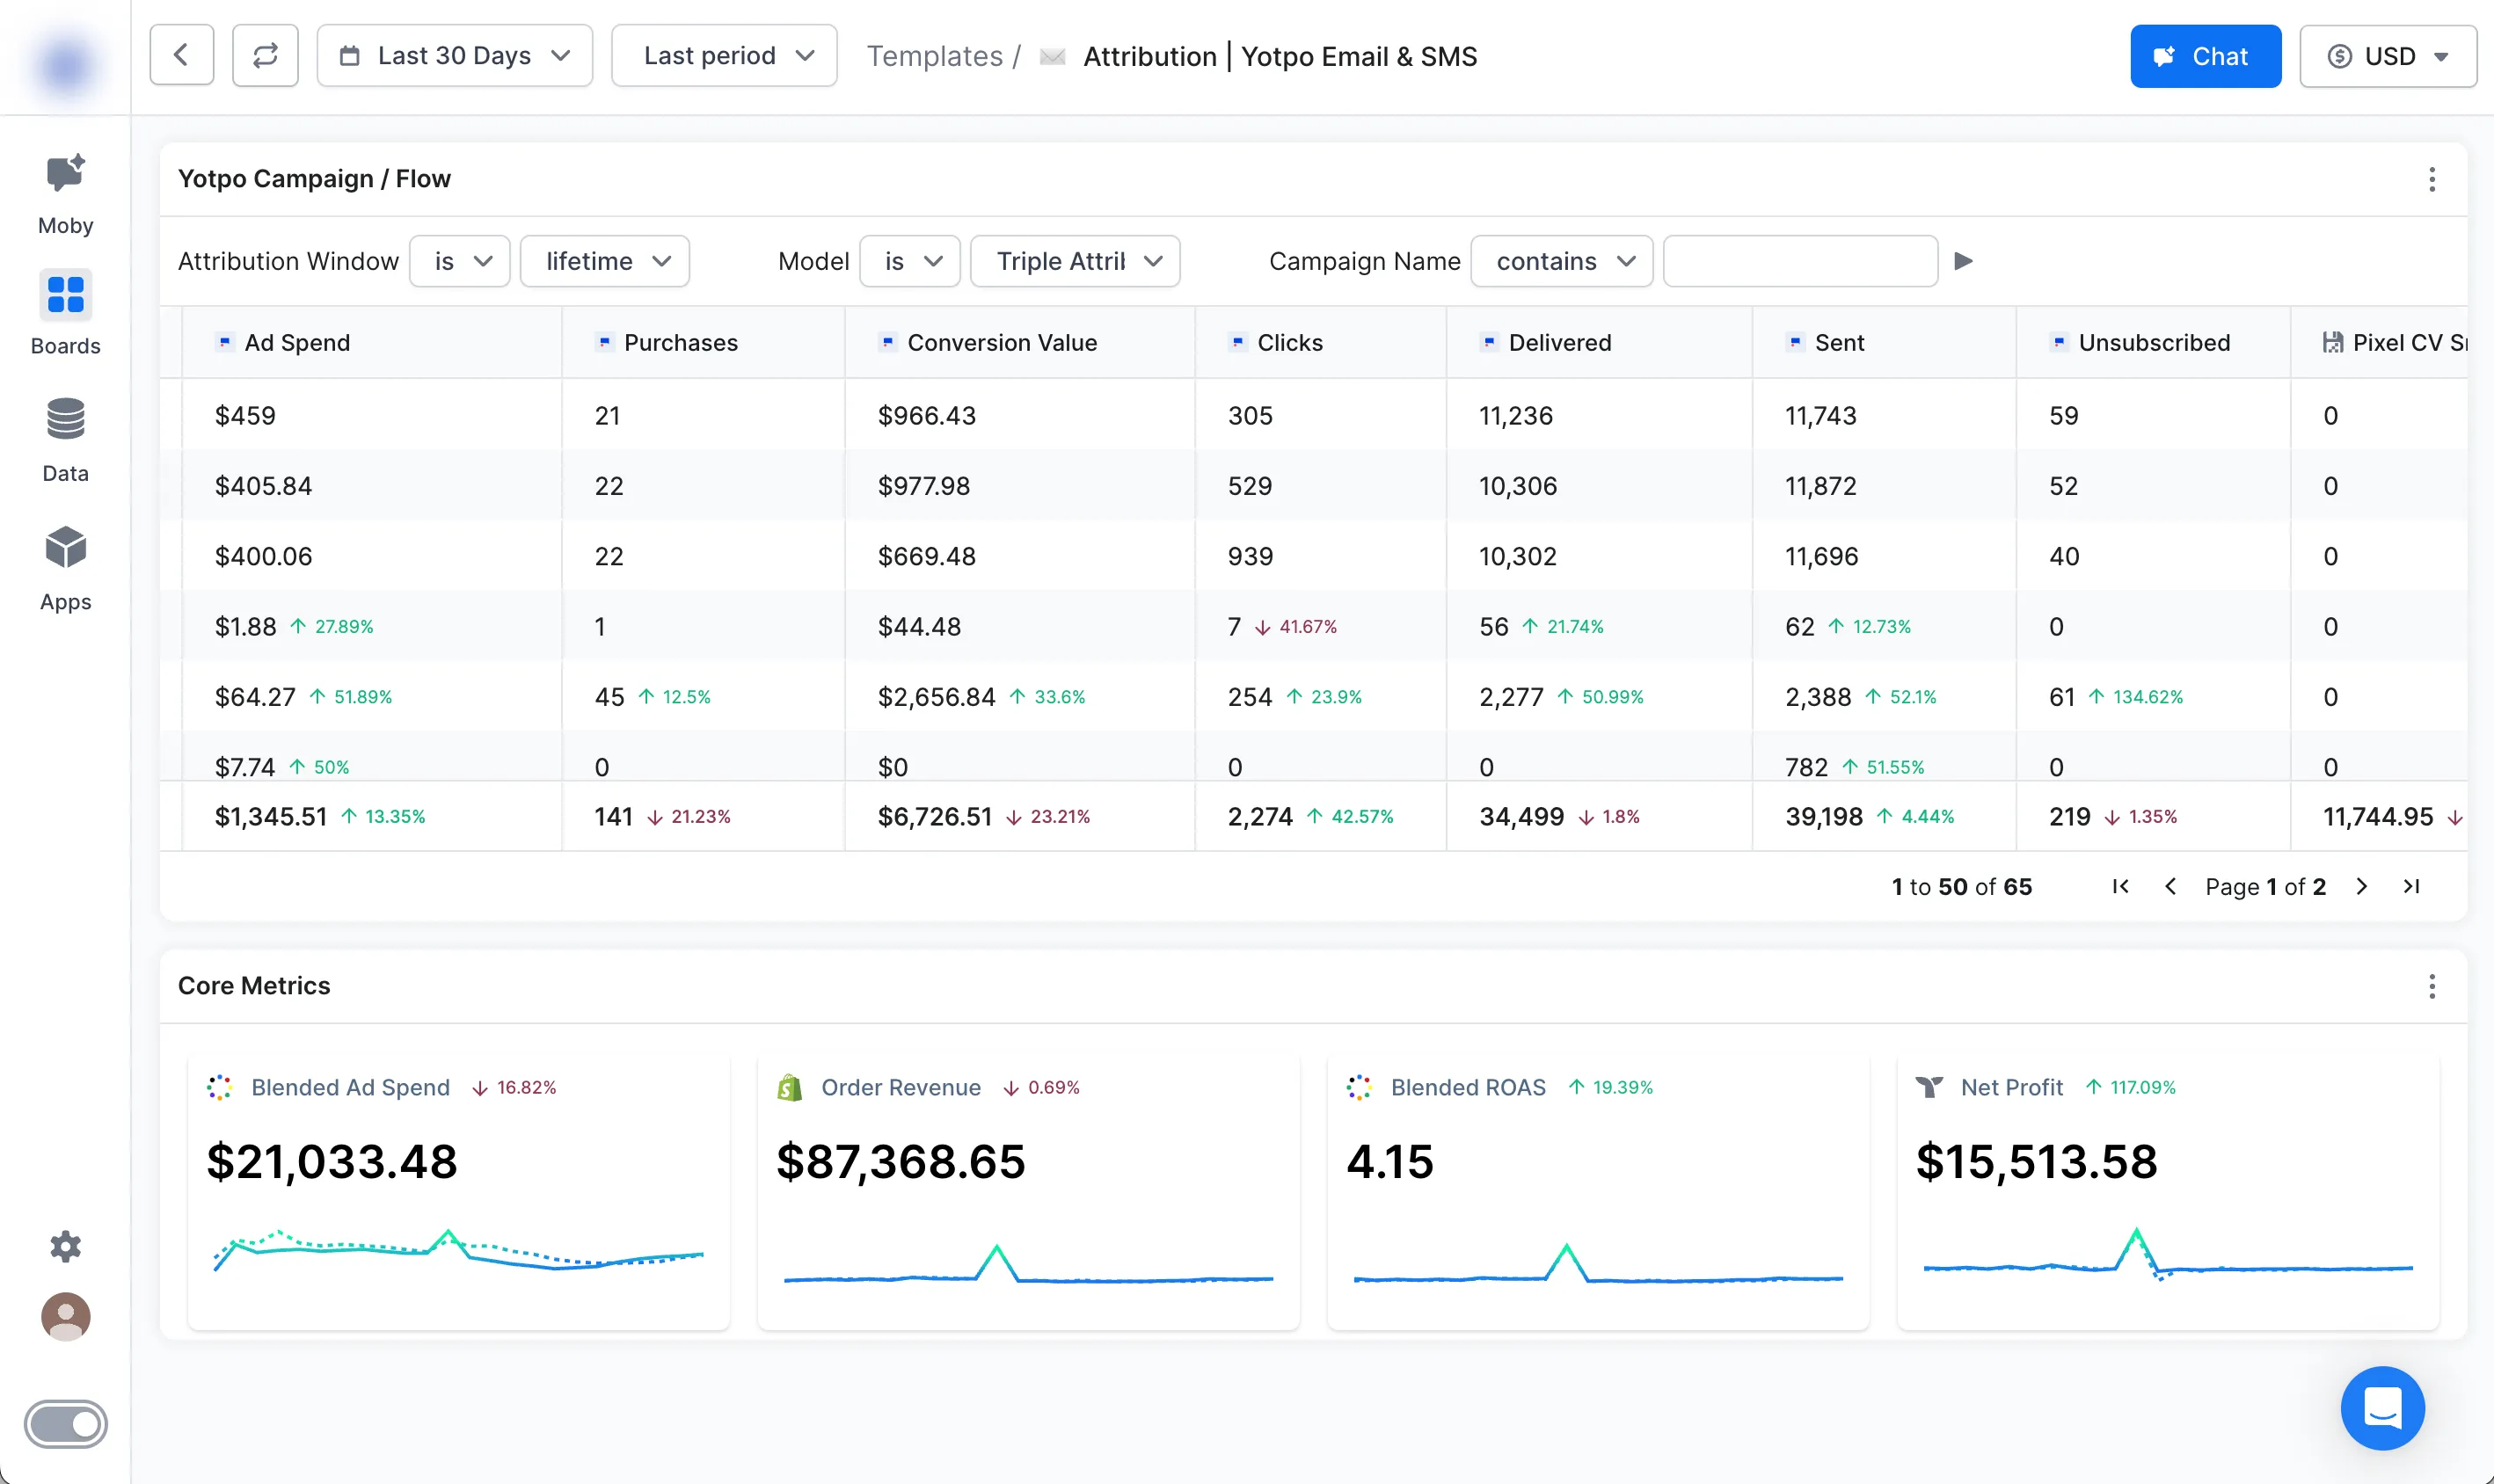The height and width of the screenshot is (1484, 2494).
Task: Run campaign name filter play arrow
Action: point(1964,261)
